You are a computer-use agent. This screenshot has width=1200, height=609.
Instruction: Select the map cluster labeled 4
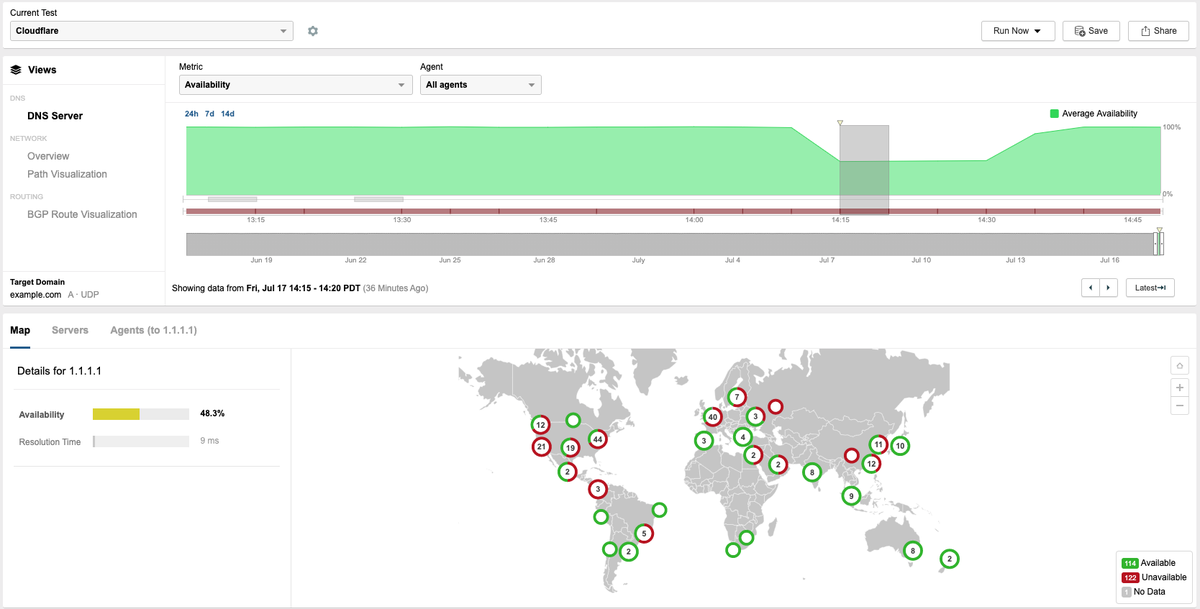pos(743,437)
